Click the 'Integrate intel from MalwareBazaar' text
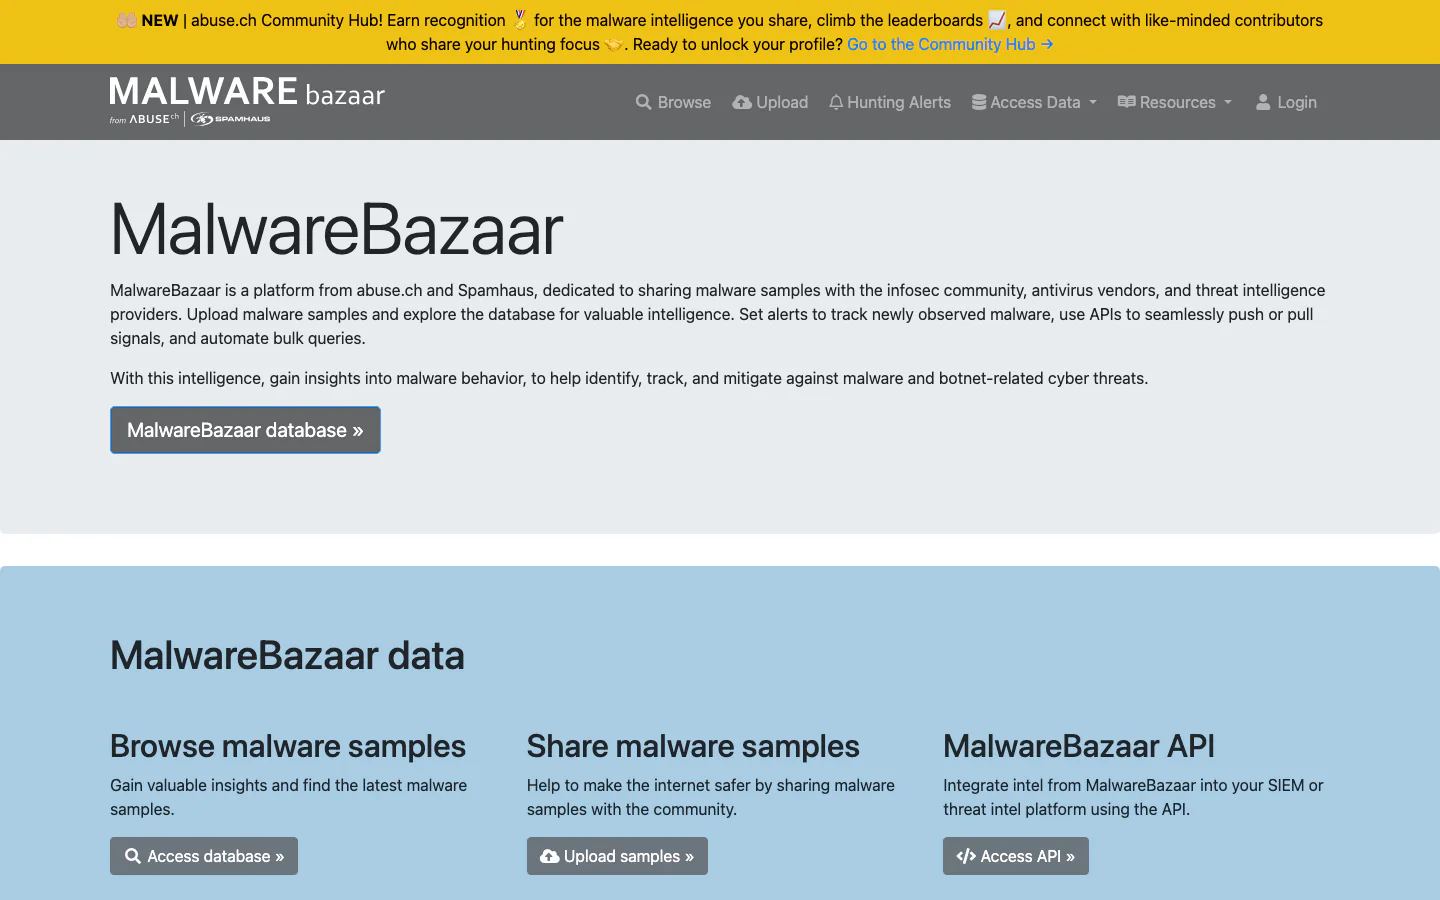1440x900 pixels. tap(1133, 797)
